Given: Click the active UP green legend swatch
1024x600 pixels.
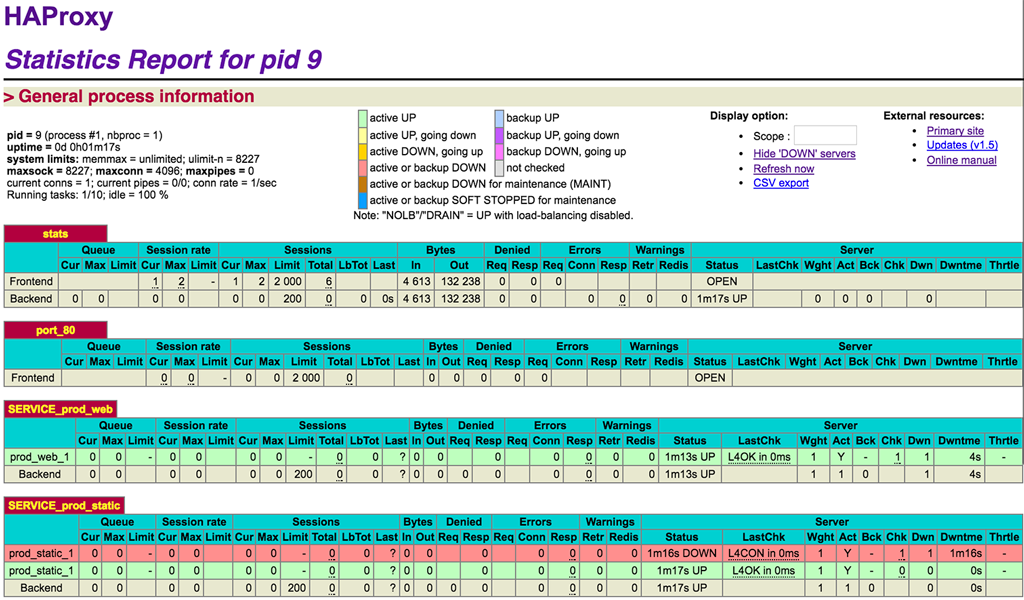Looking at the screenshot, I should pyautogui.click(x=362, y=118).
